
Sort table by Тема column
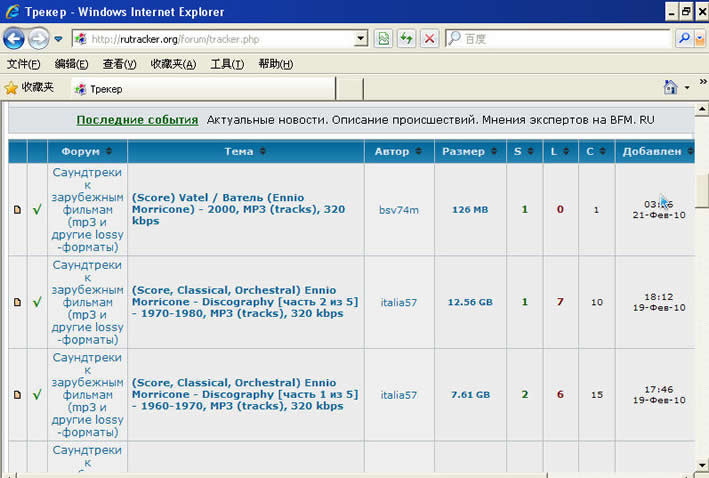[246, 151]
